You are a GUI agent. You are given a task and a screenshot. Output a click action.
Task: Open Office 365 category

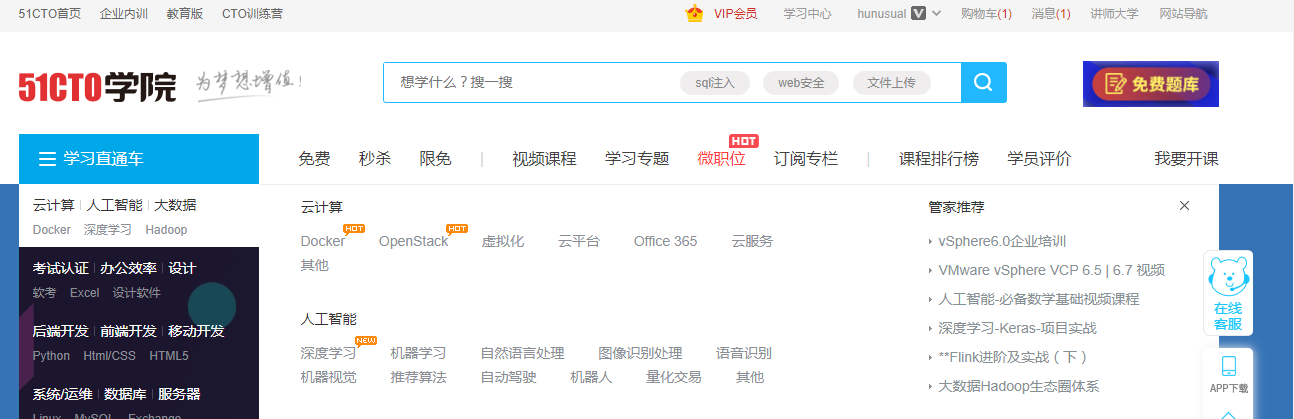tap(665, 241)
